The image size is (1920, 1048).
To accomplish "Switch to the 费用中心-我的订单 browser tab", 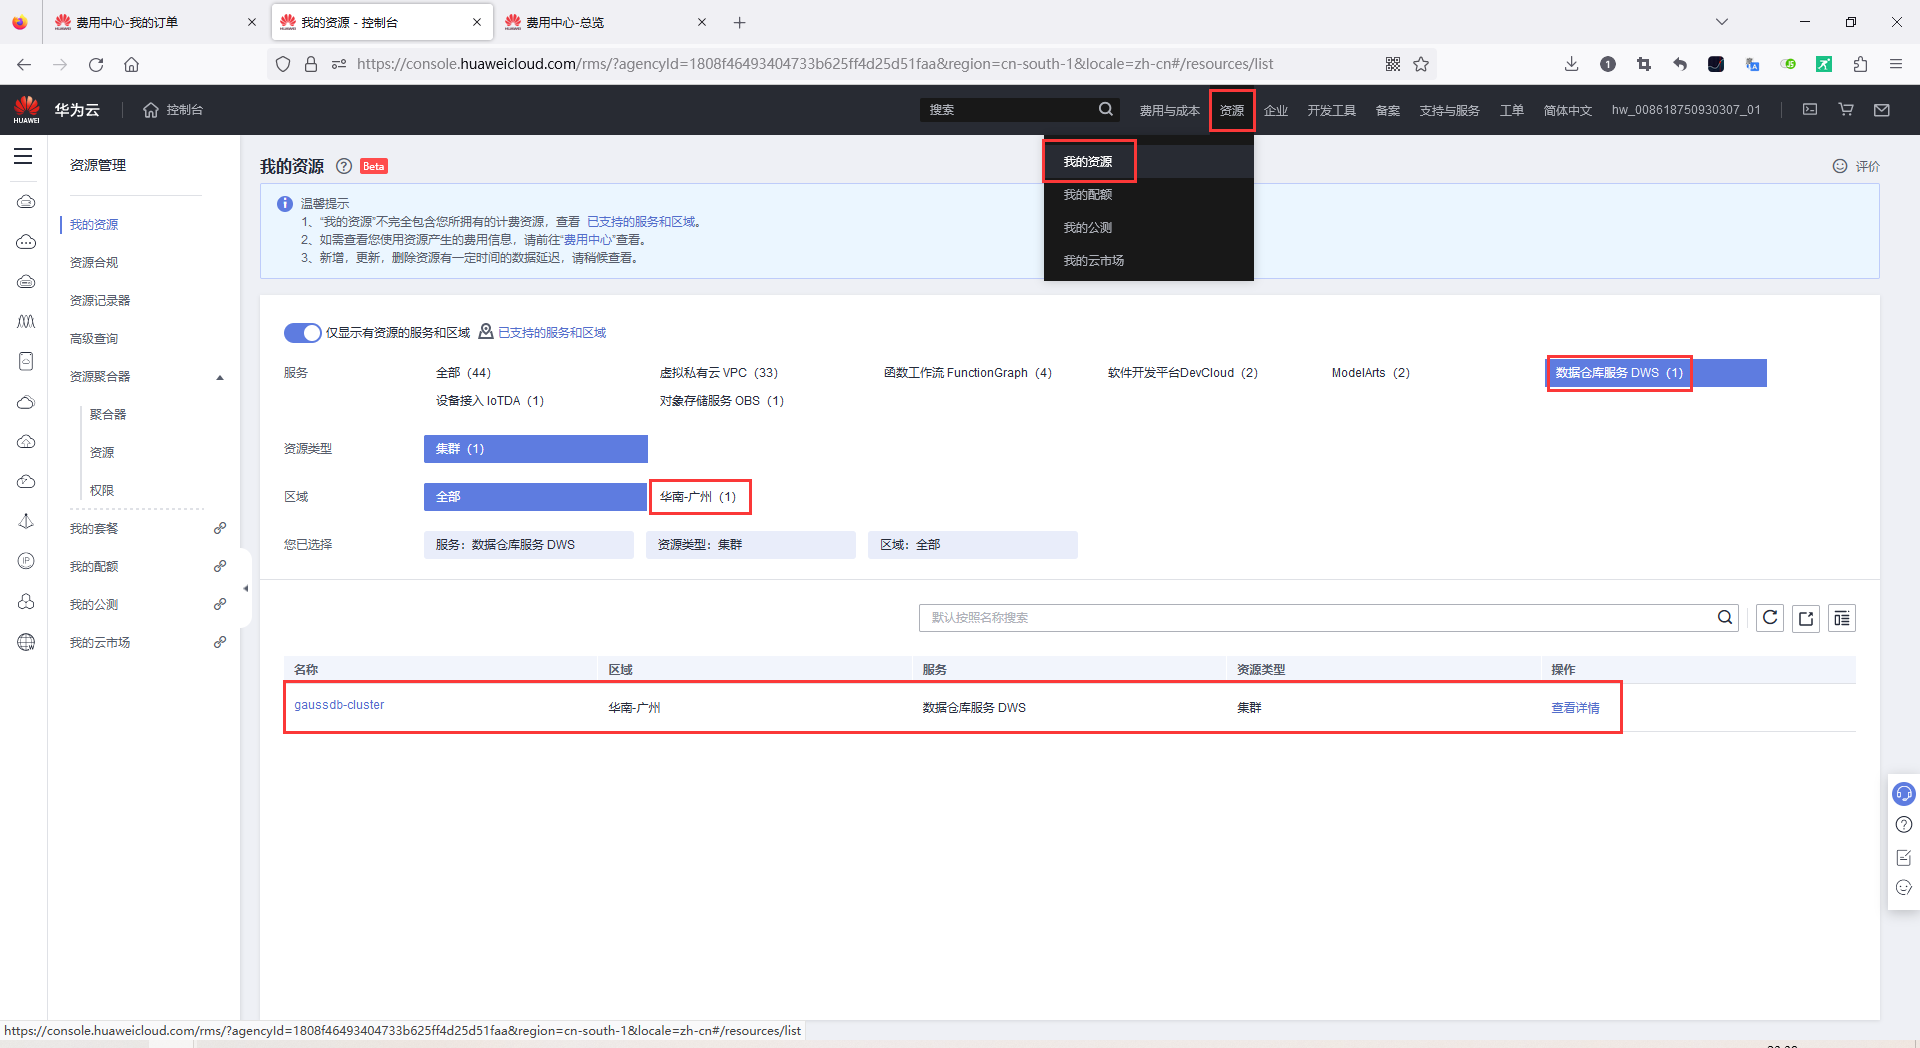I will pos(156,22).
